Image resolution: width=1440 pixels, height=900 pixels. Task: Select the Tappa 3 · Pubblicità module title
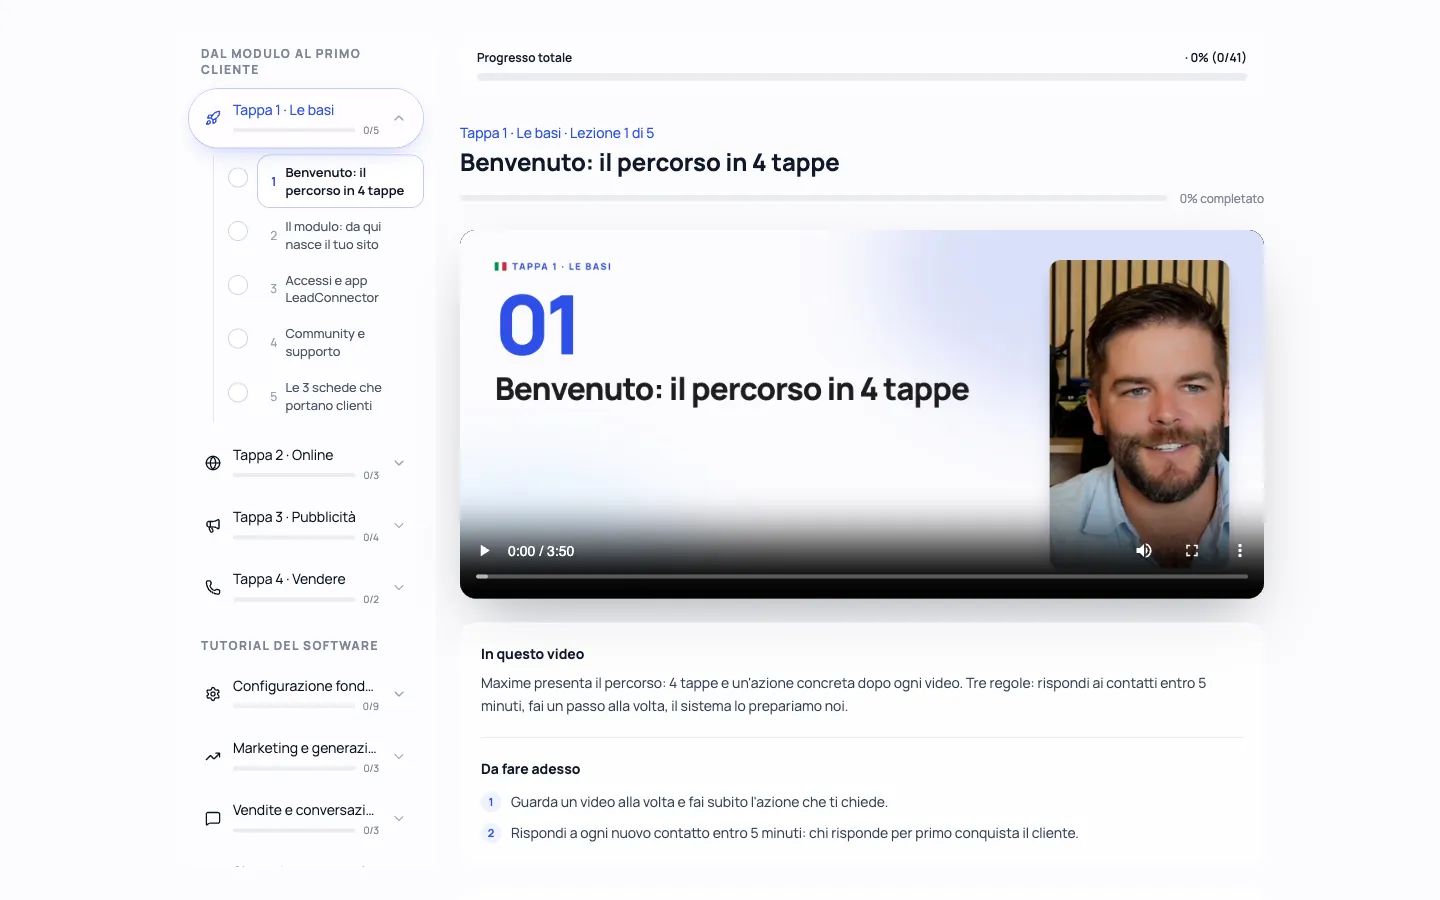294,517
